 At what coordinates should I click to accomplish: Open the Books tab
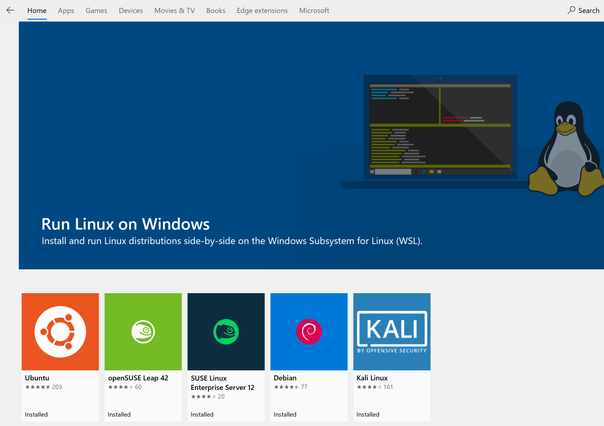click(216, 11)
